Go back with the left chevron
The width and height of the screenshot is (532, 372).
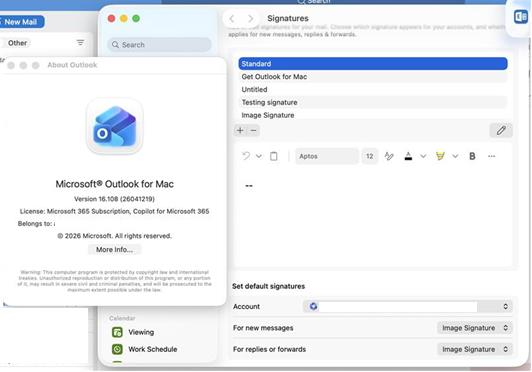(x=232, y=18)
